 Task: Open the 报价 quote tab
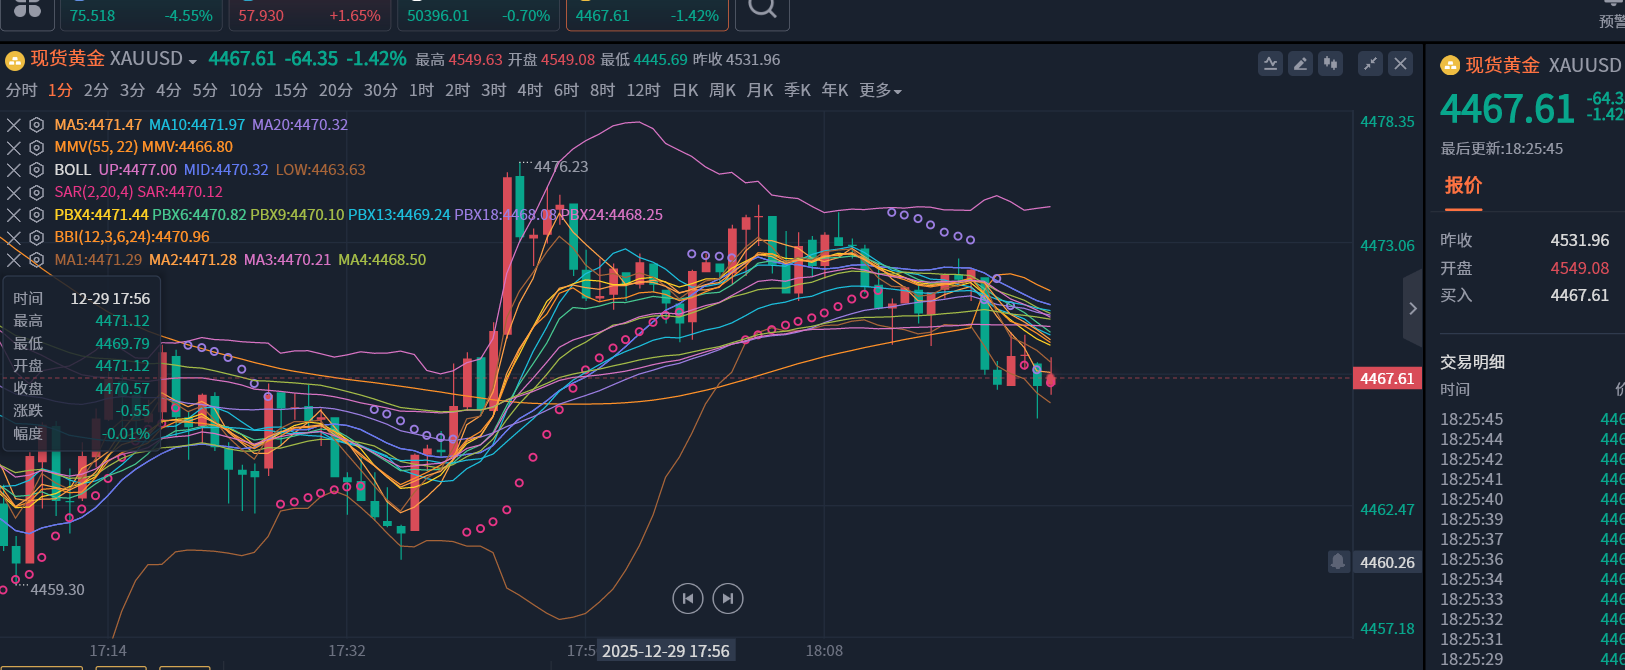pos(1463,186)
